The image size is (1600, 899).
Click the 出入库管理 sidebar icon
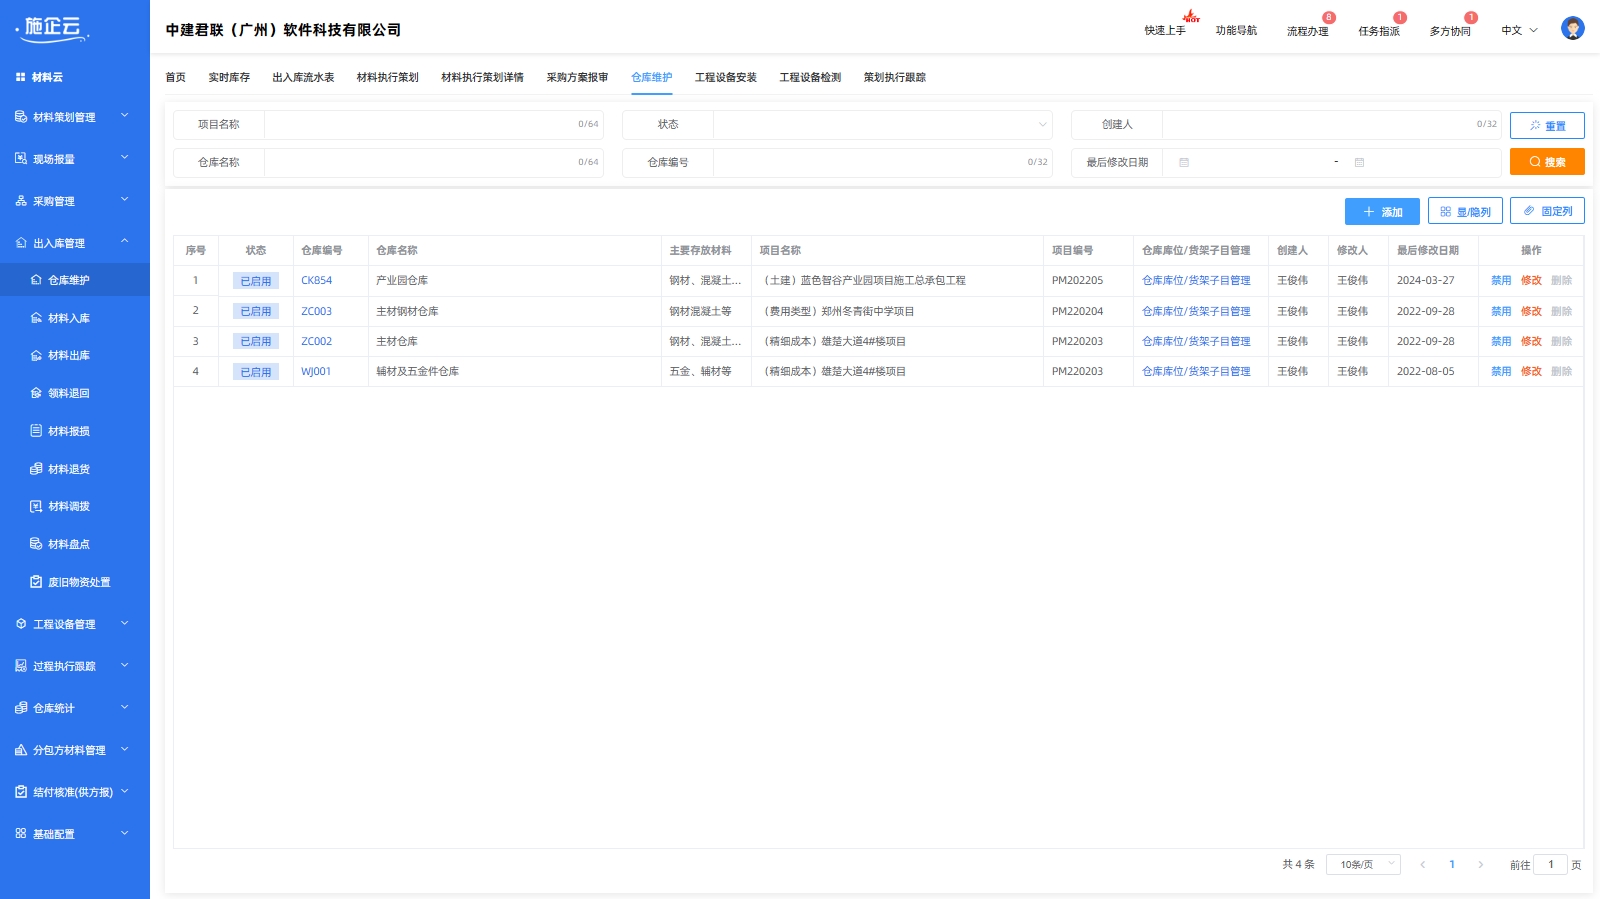pyautogui.click(x=21, y=243)
